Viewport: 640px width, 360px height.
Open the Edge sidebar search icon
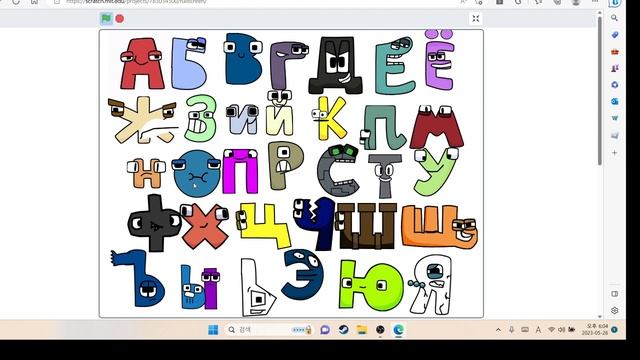[614, 18]
